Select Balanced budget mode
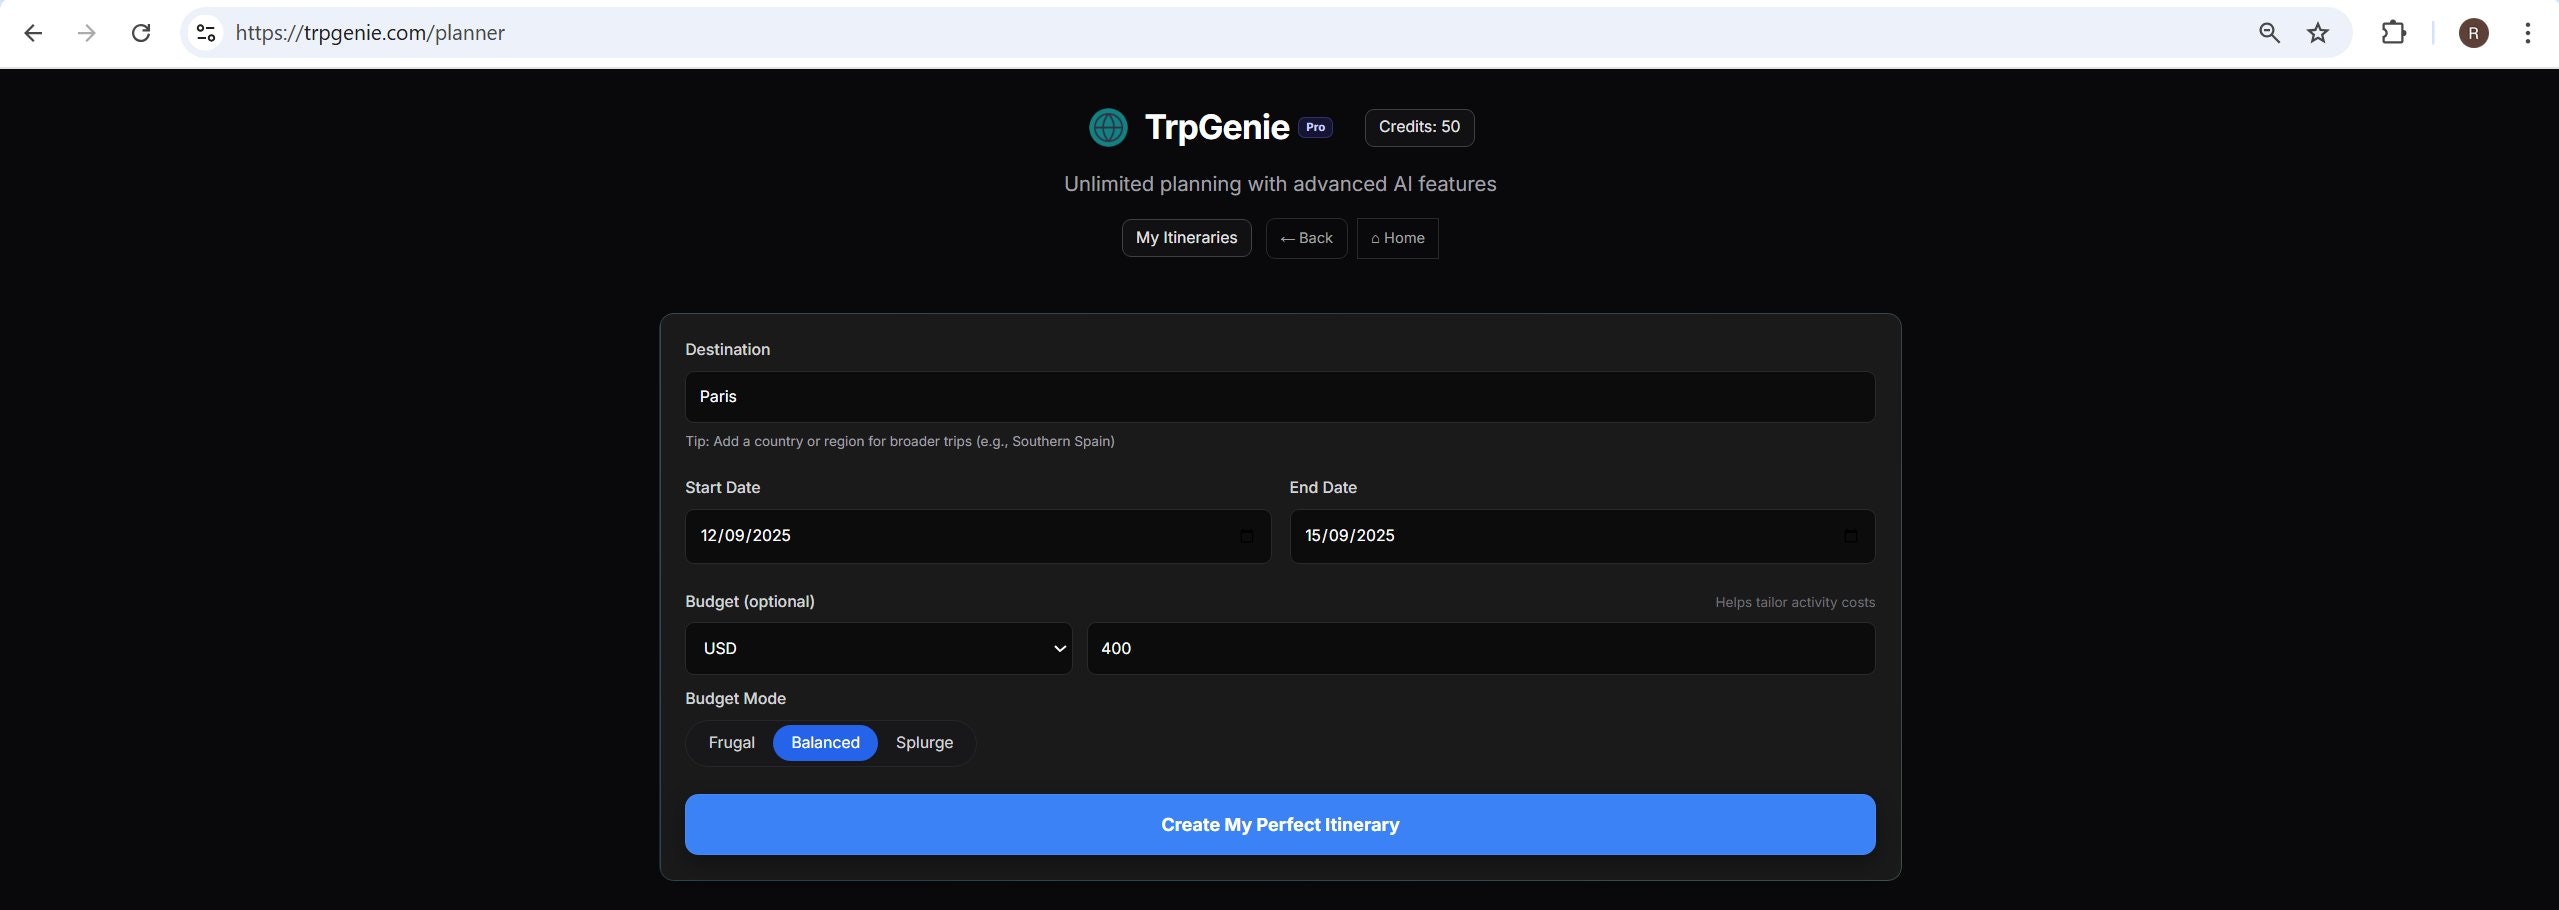The width and height of the screenshot is (2559, 910). [824, 742]
